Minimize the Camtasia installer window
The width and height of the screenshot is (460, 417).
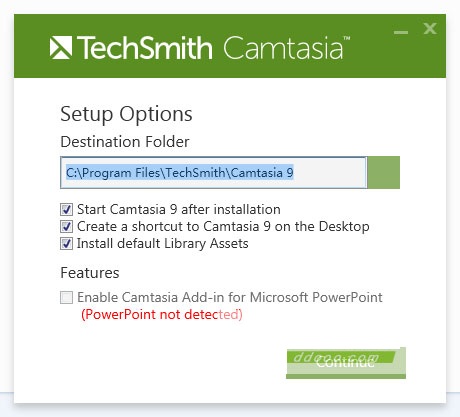point(401,32)
